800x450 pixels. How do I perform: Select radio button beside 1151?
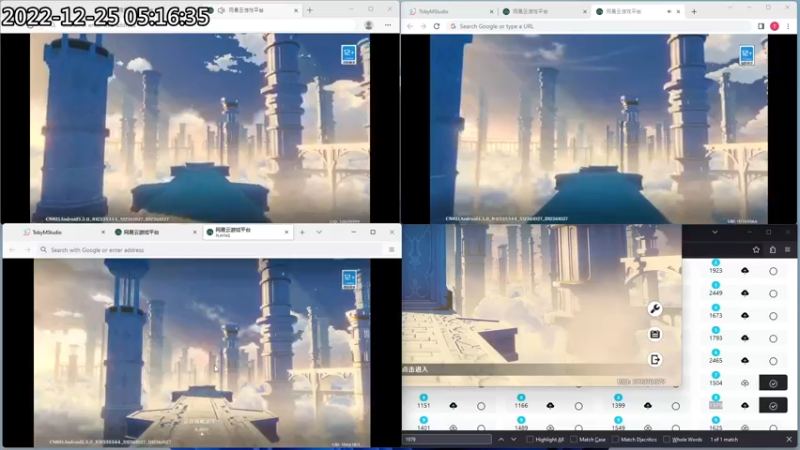481,406
